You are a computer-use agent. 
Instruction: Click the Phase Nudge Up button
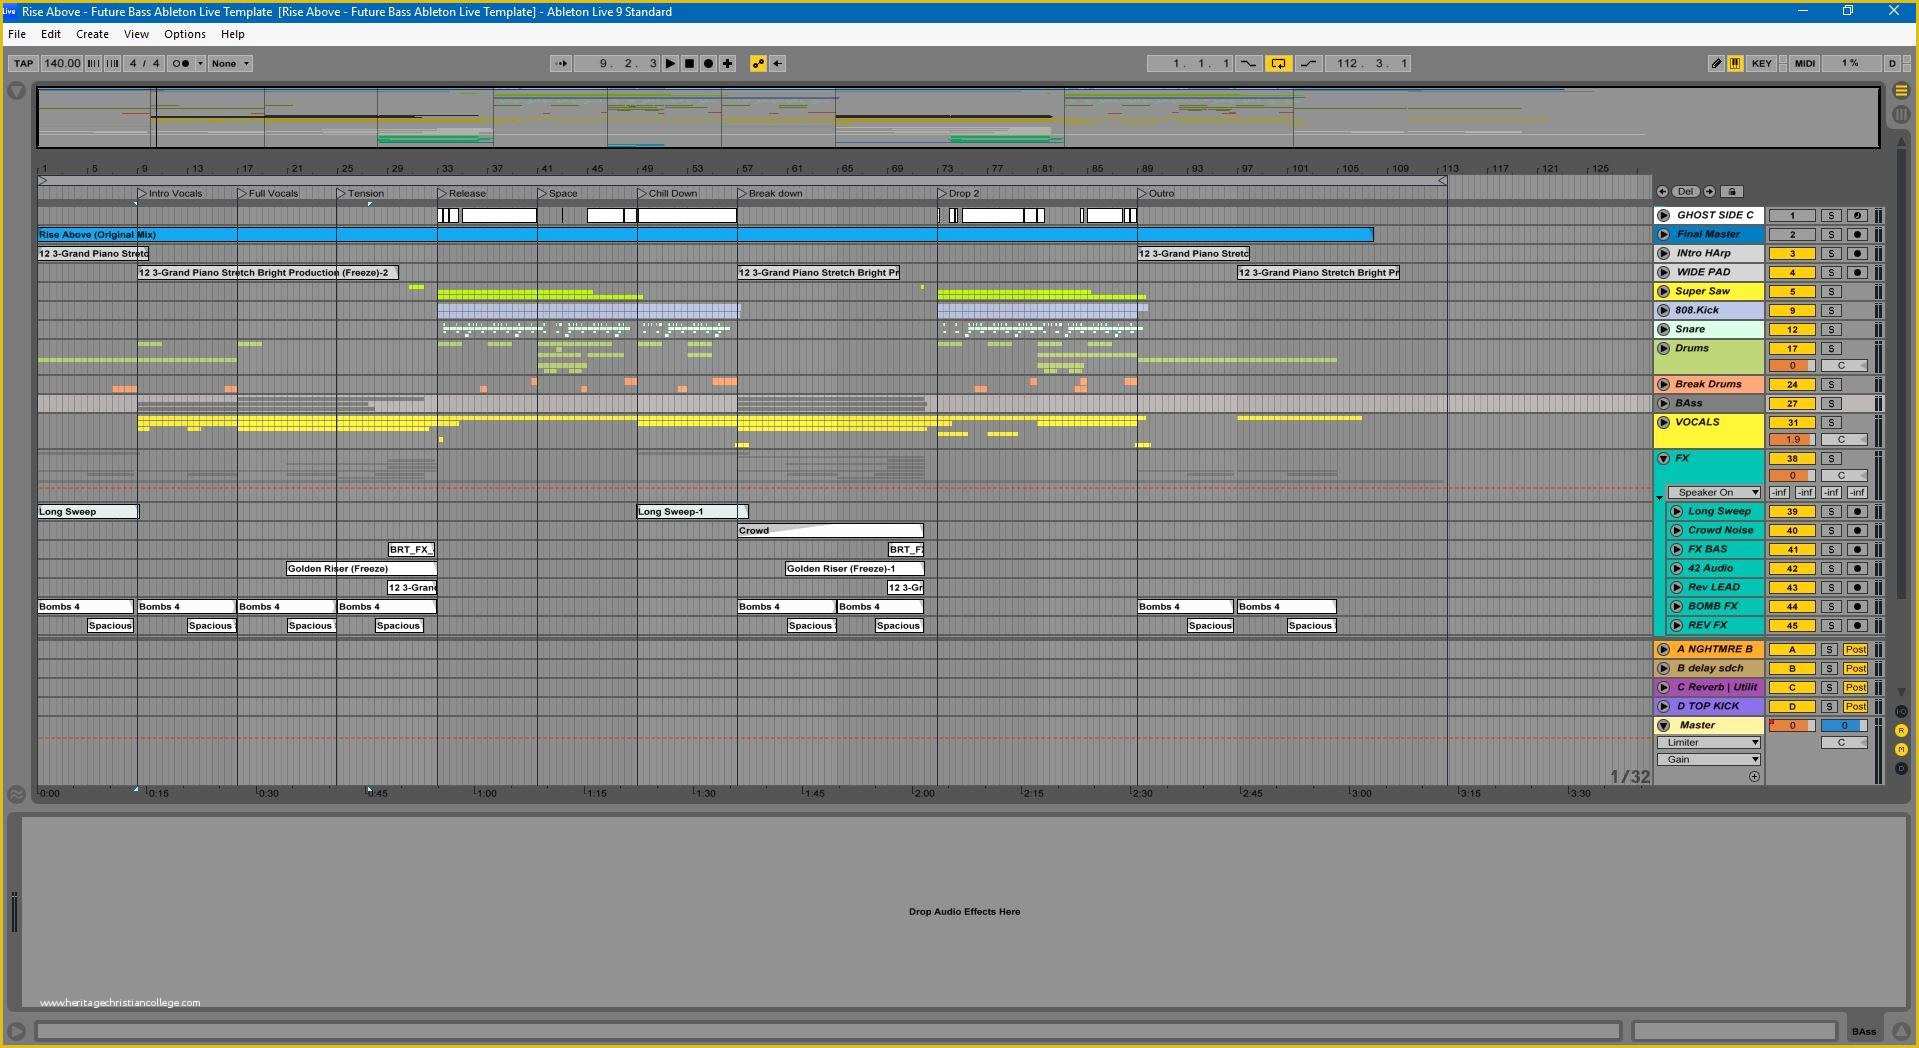[112, 63]
